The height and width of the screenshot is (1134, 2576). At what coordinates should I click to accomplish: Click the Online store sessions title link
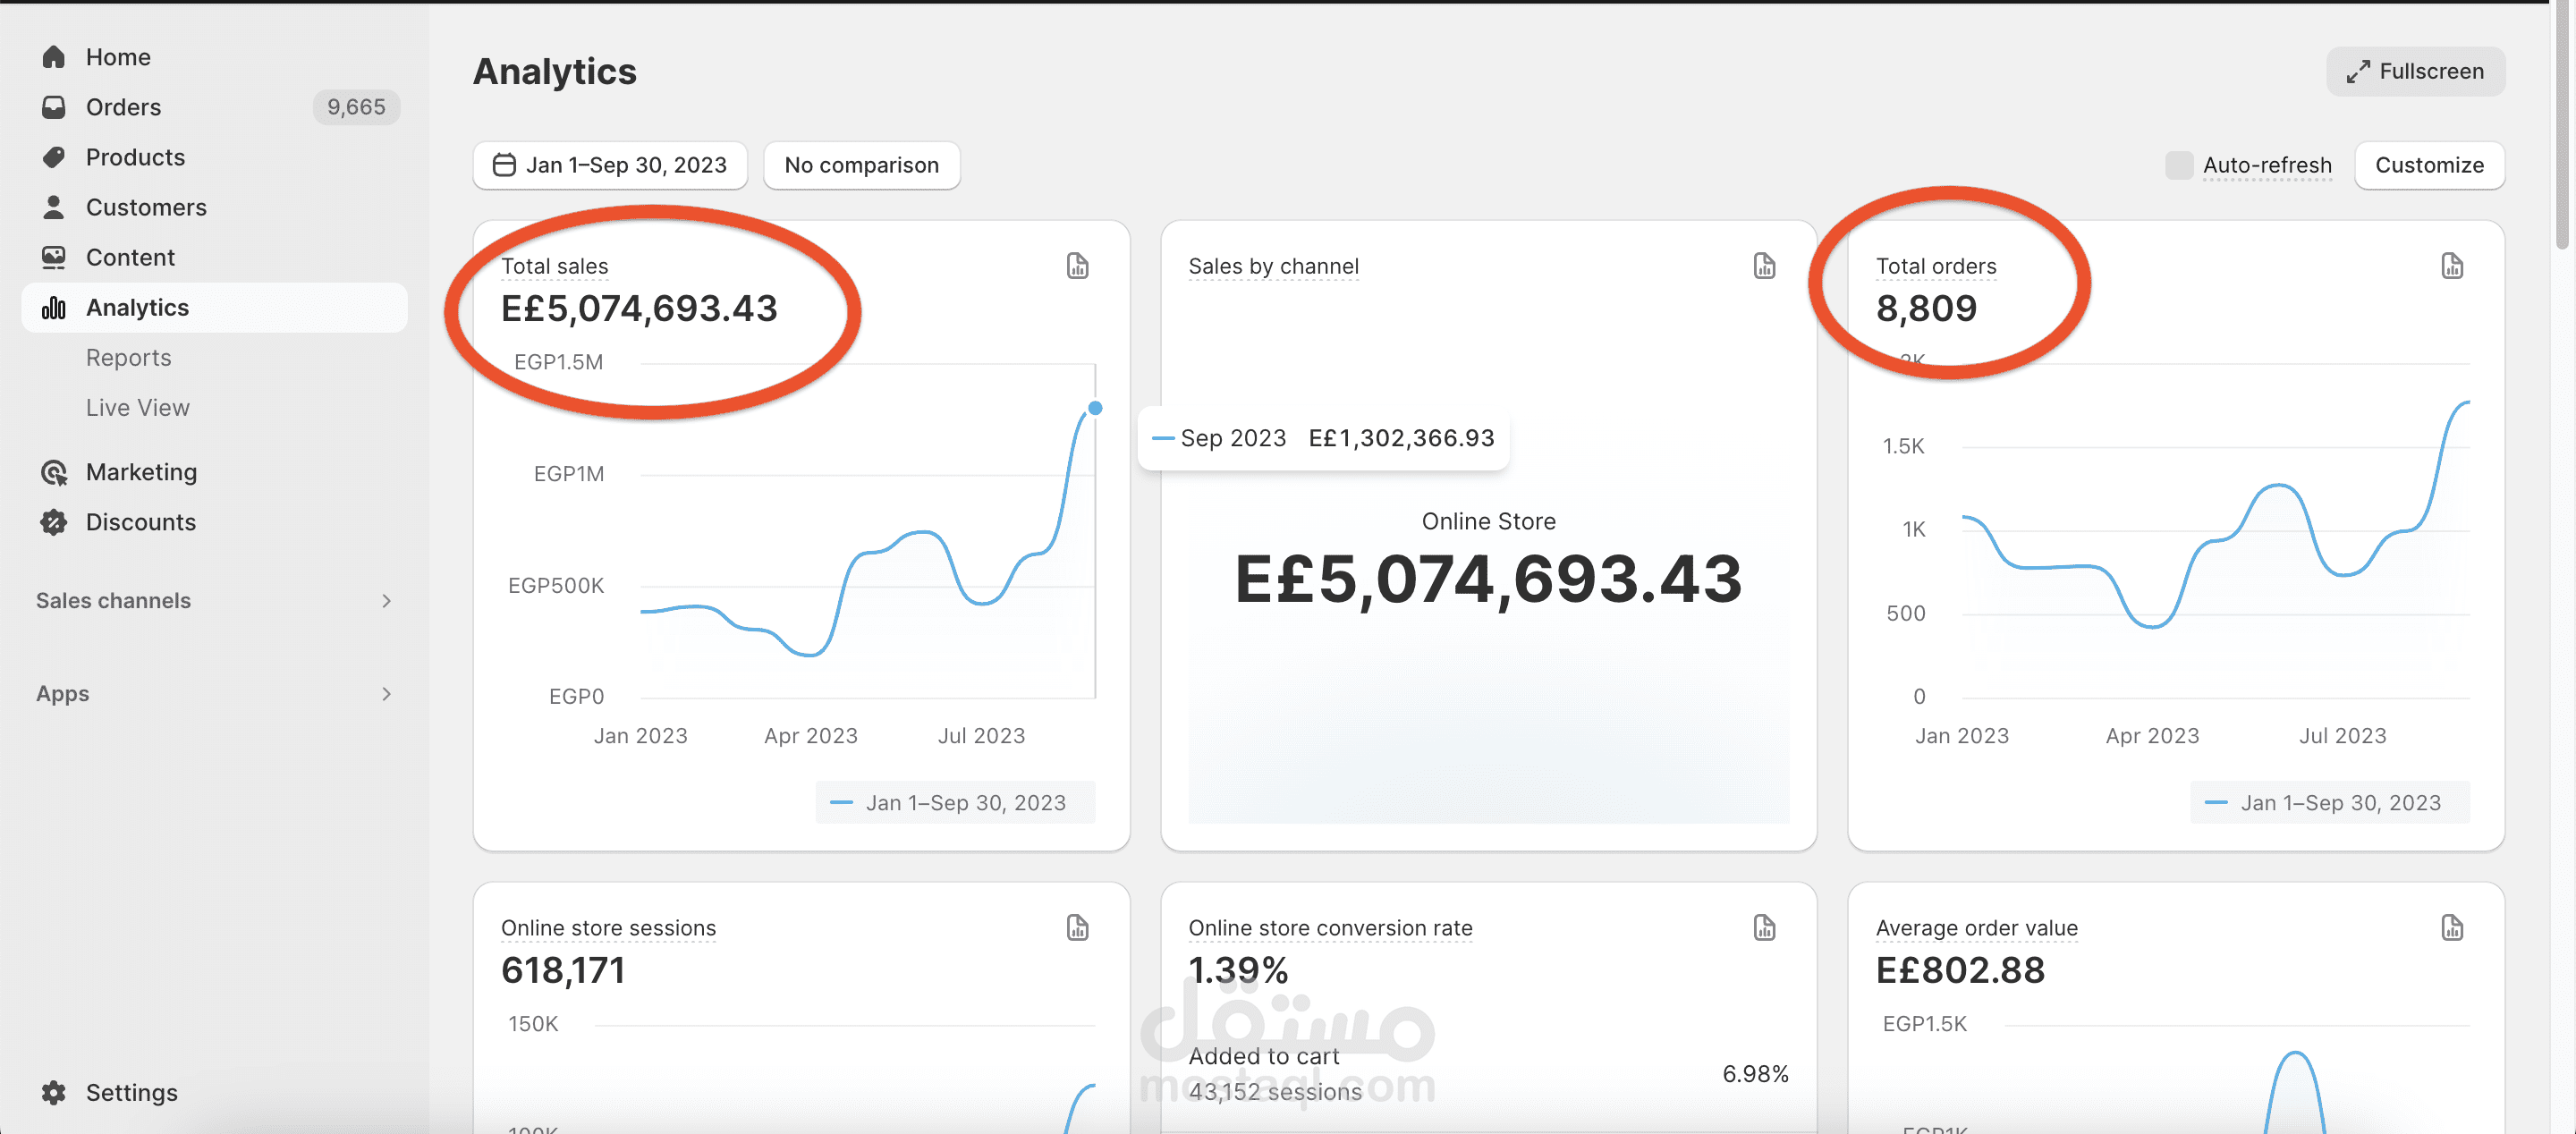[x=608, y=928]
